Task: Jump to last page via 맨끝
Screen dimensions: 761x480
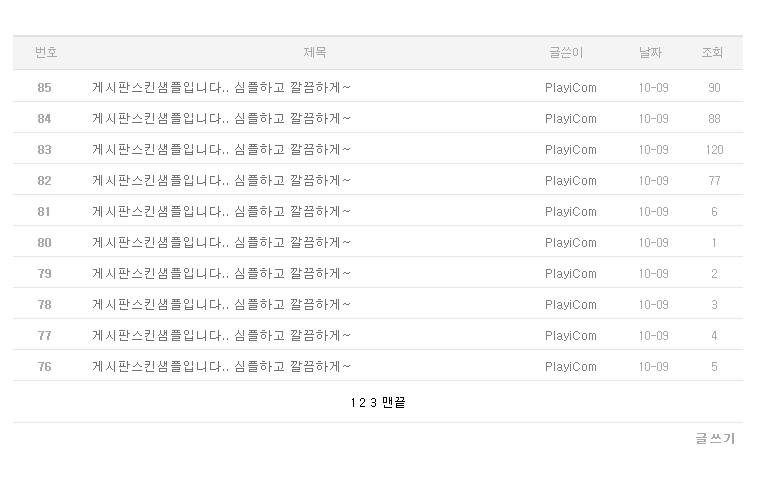Action: click(x=394, y=403)
